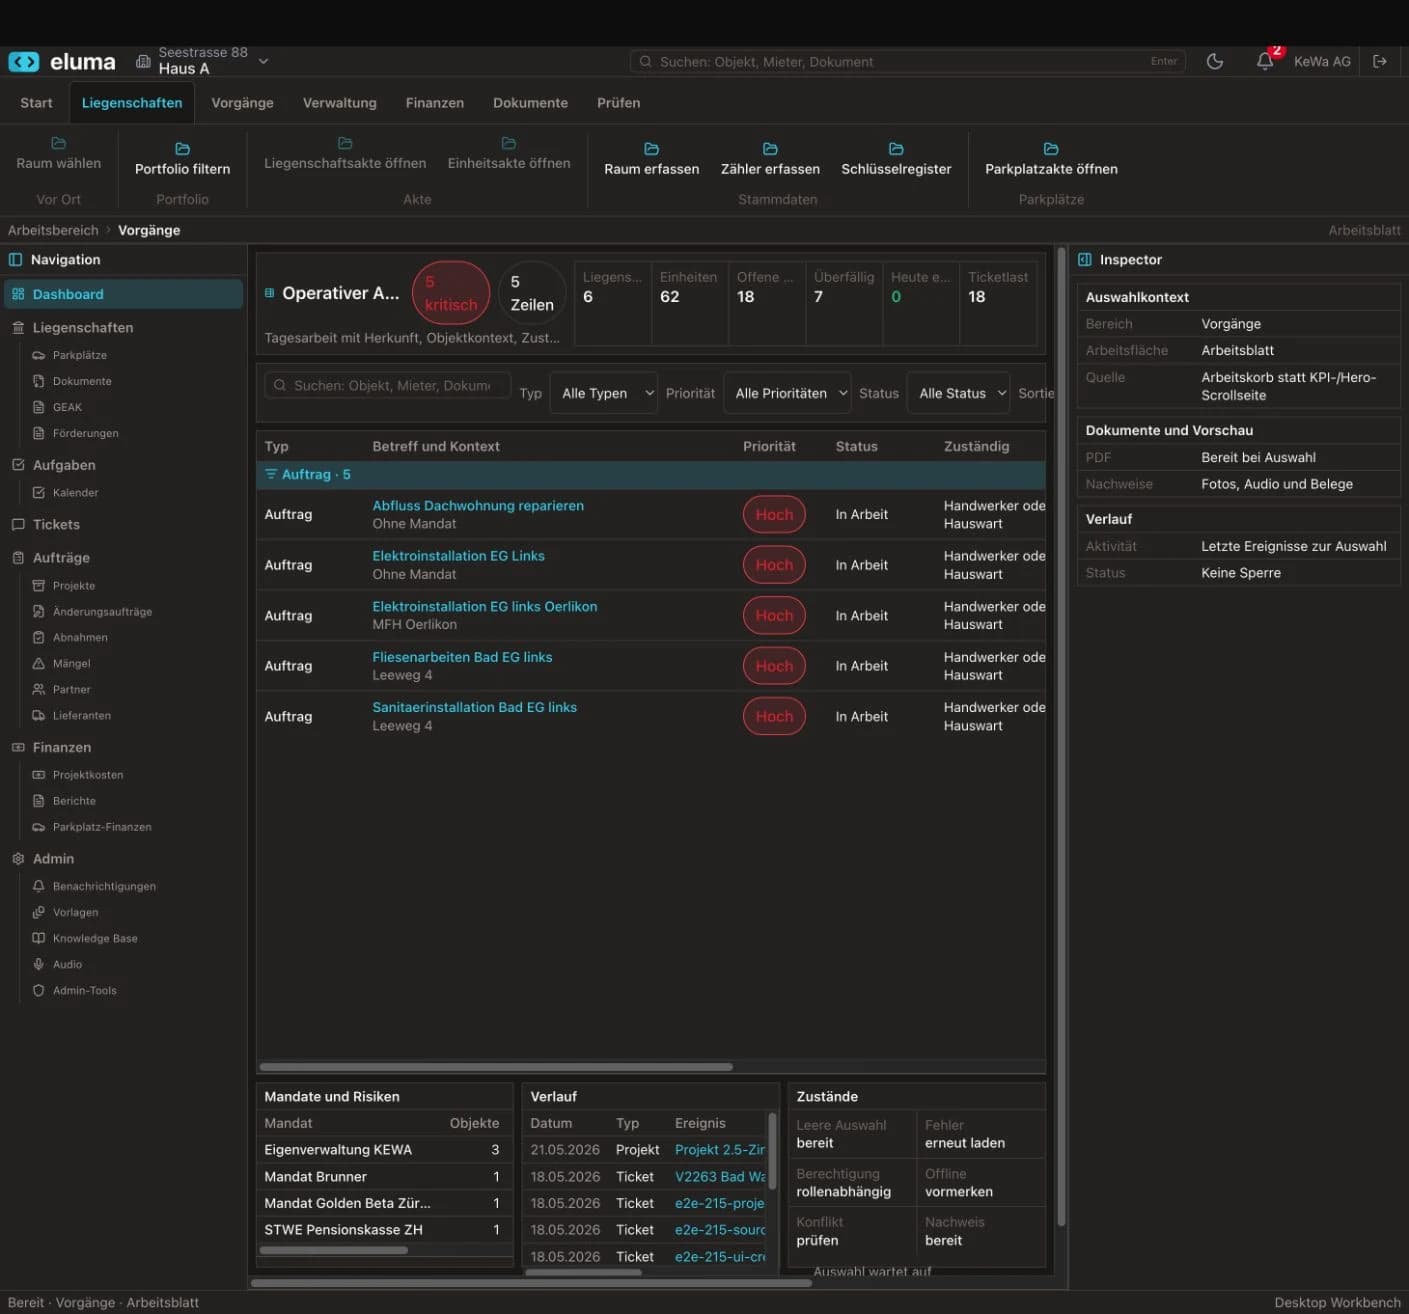The width and height of the screenshot is (1409, 1314).
Task: Click the Portfolio filtern icon
Action: [182, 149]
